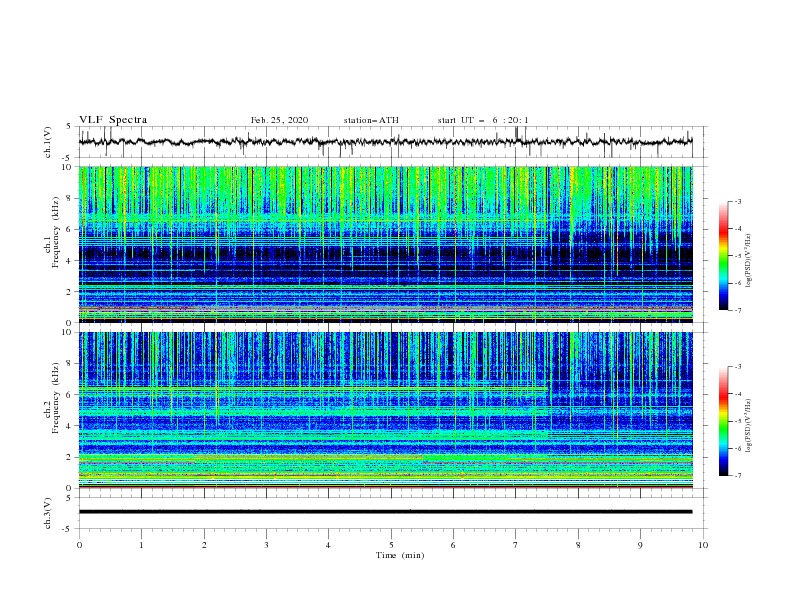792x612 pixels.
Task: Click the "-5" tick on ch.1 colorbar
Action: click(738, 256)
